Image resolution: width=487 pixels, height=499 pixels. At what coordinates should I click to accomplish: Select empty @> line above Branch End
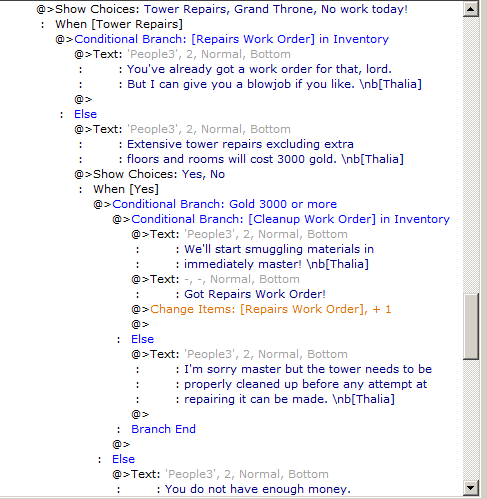[140, 414]
